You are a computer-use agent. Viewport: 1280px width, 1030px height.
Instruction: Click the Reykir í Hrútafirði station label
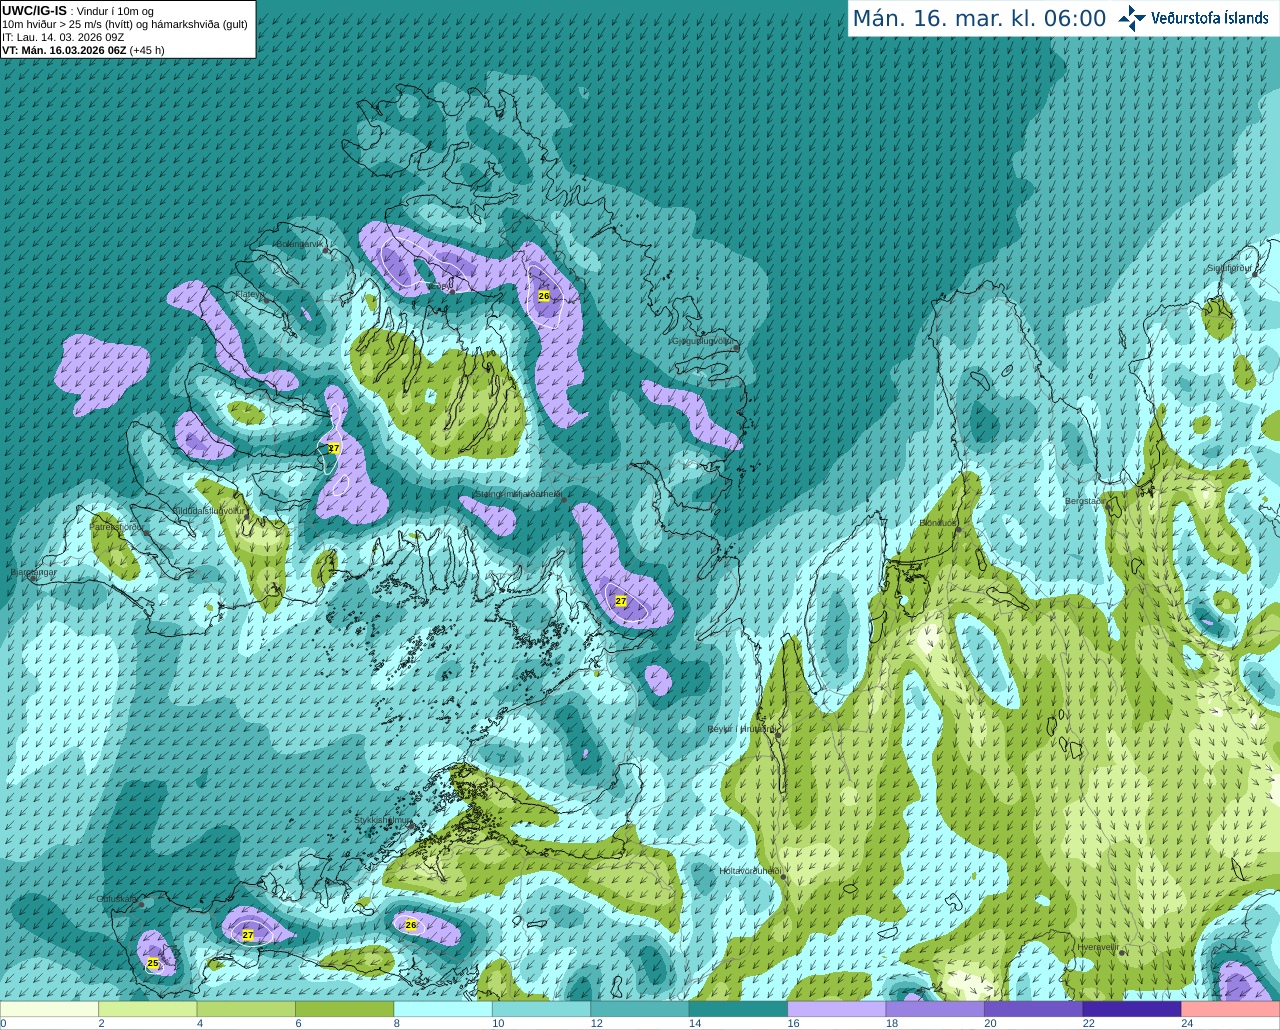[741, 729]
